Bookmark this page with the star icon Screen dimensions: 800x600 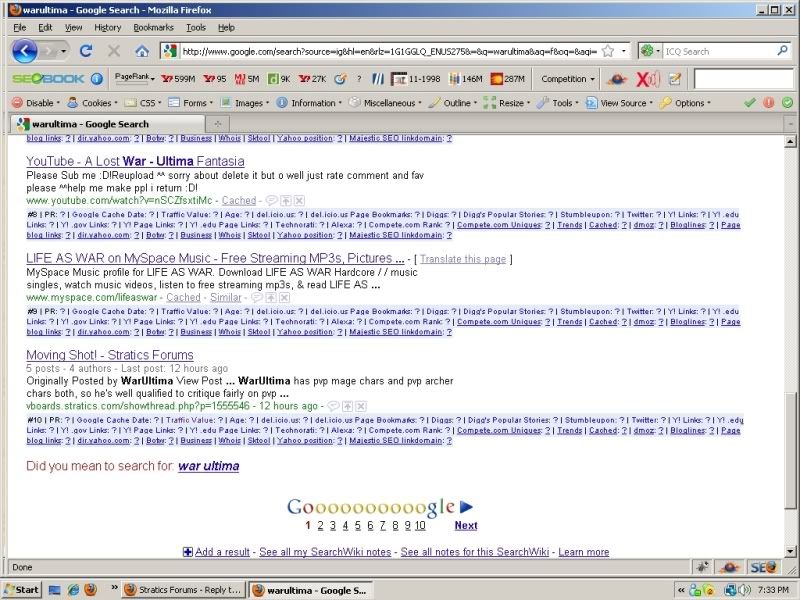[x=608, y=51]
